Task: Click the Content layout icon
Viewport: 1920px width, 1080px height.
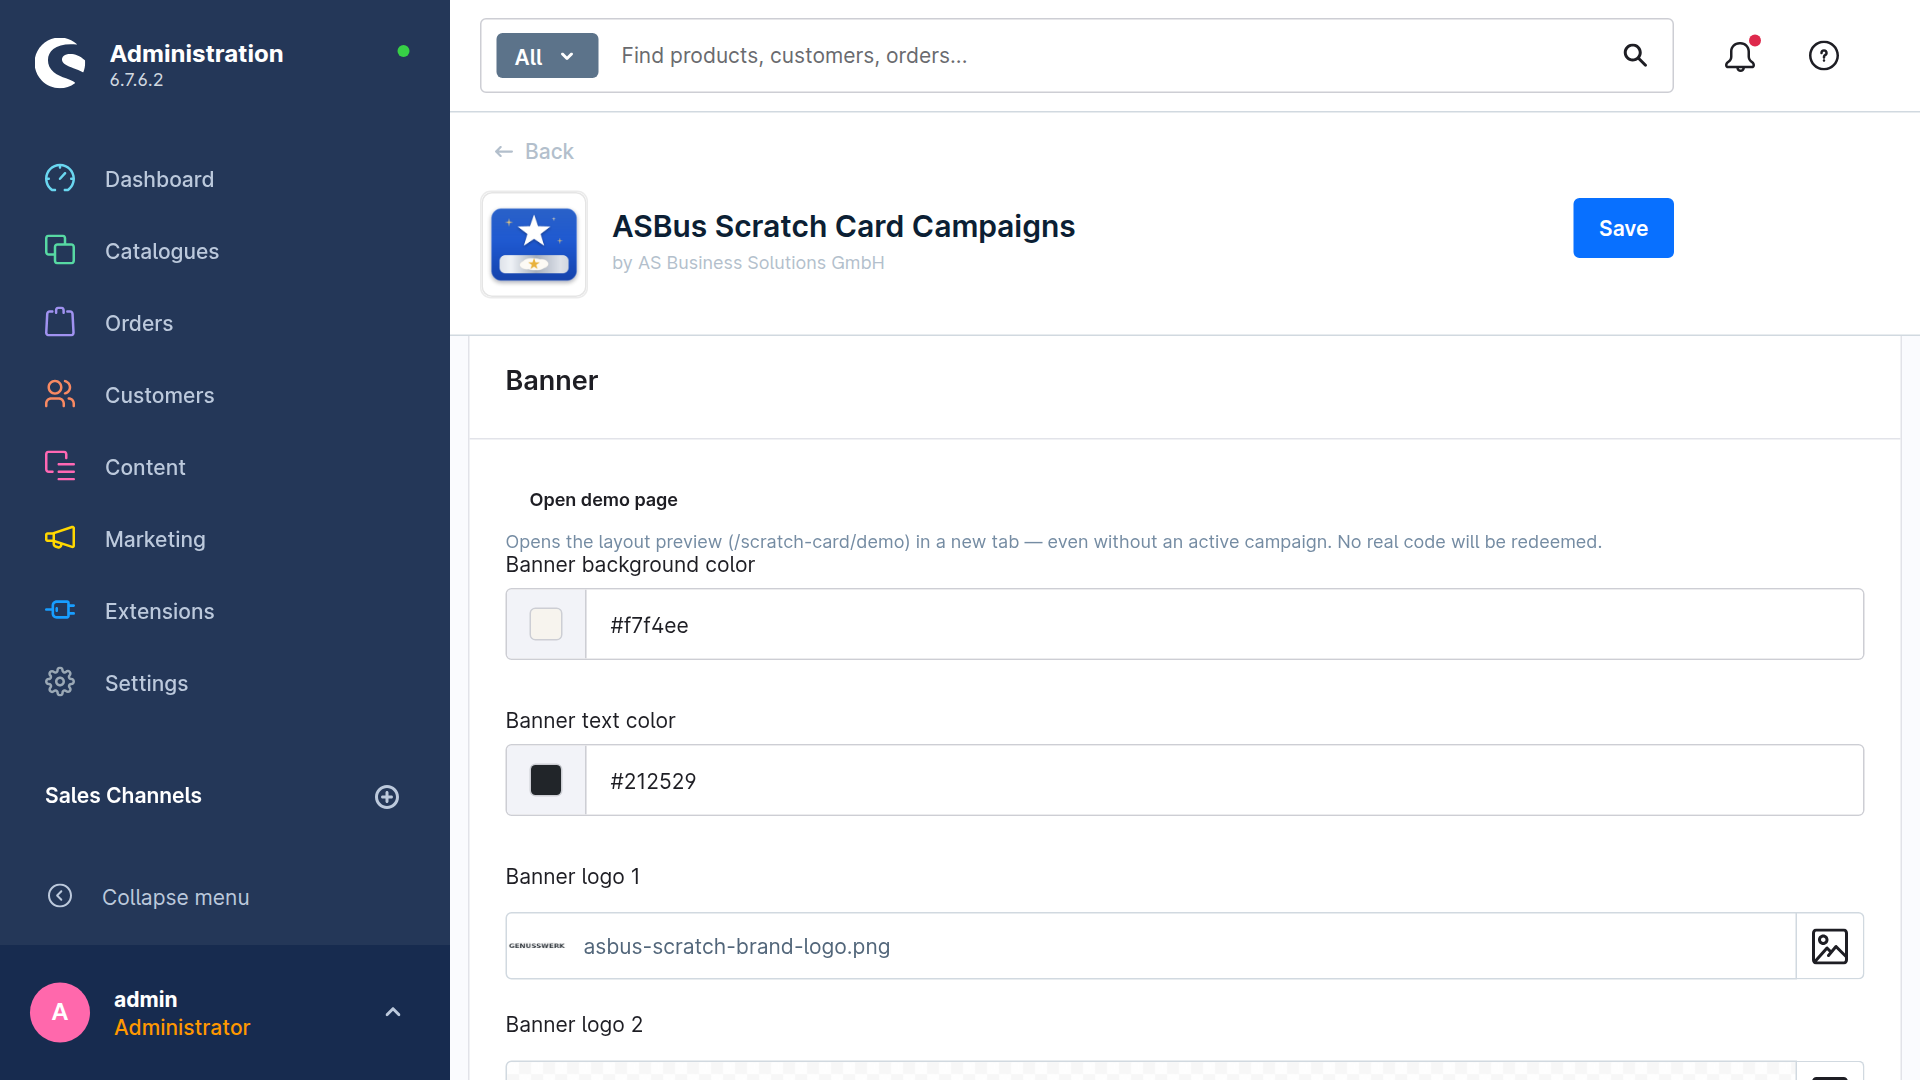Action: tap(60, 466)
